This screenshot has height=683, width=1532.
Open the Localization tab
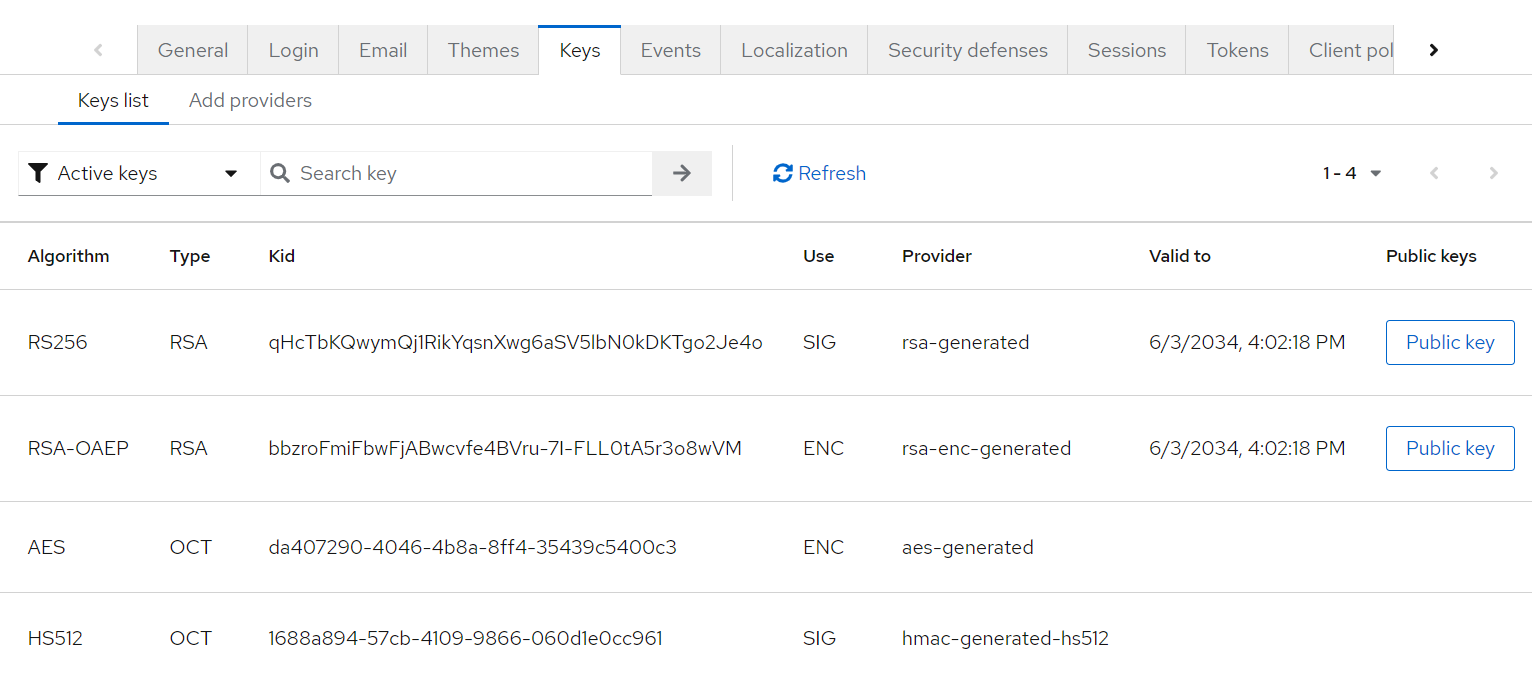pyautogui.click(x=794, y=51)
